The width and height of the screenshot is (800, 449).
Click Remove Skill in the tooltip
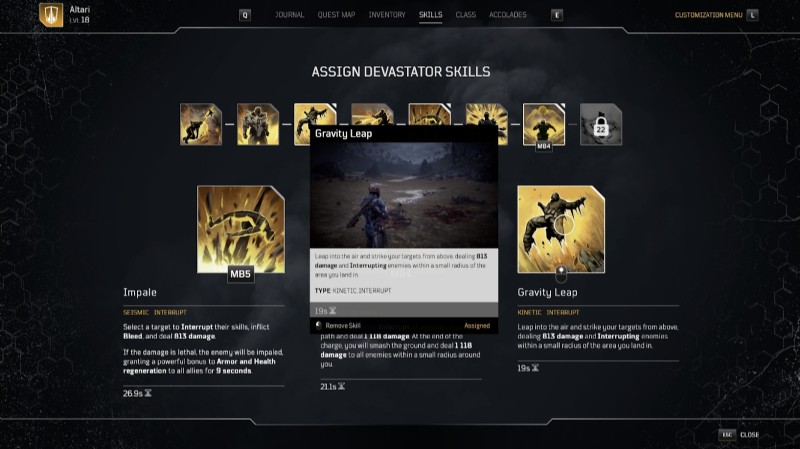click(338, 326)
